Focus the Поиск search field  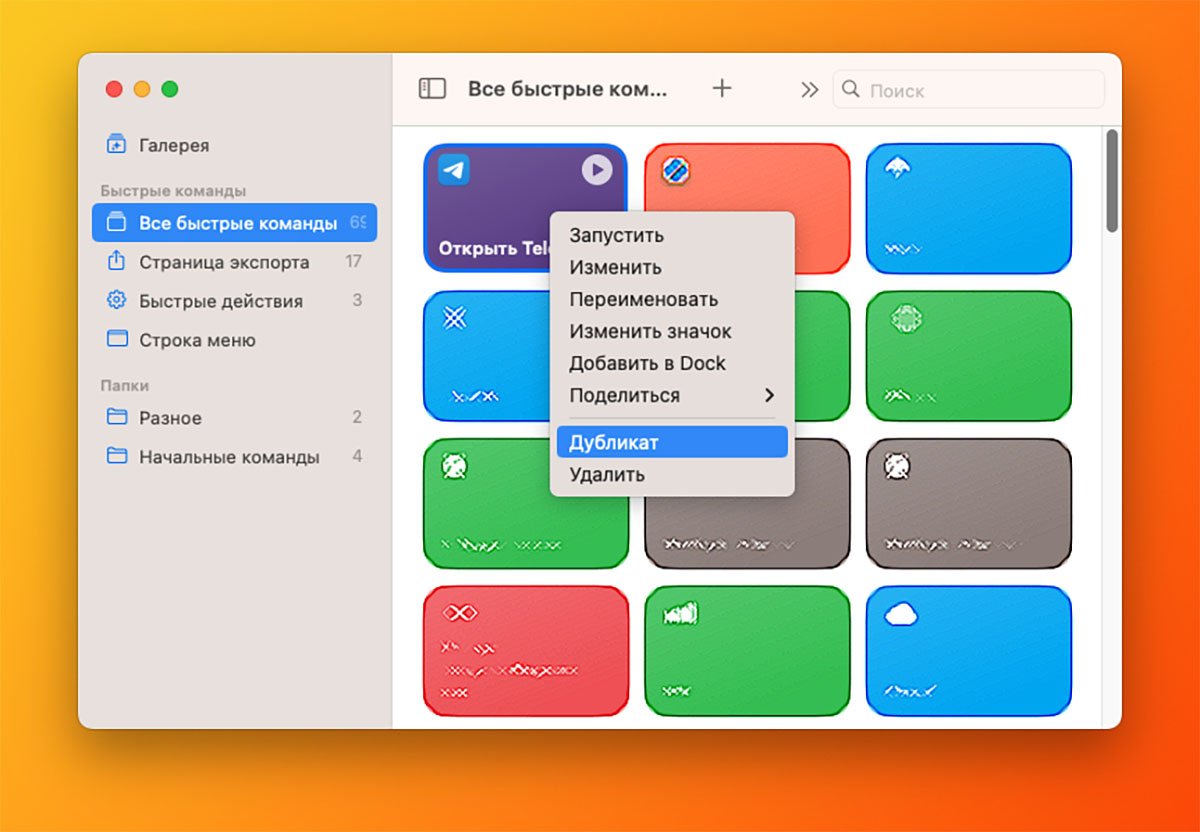969,90
